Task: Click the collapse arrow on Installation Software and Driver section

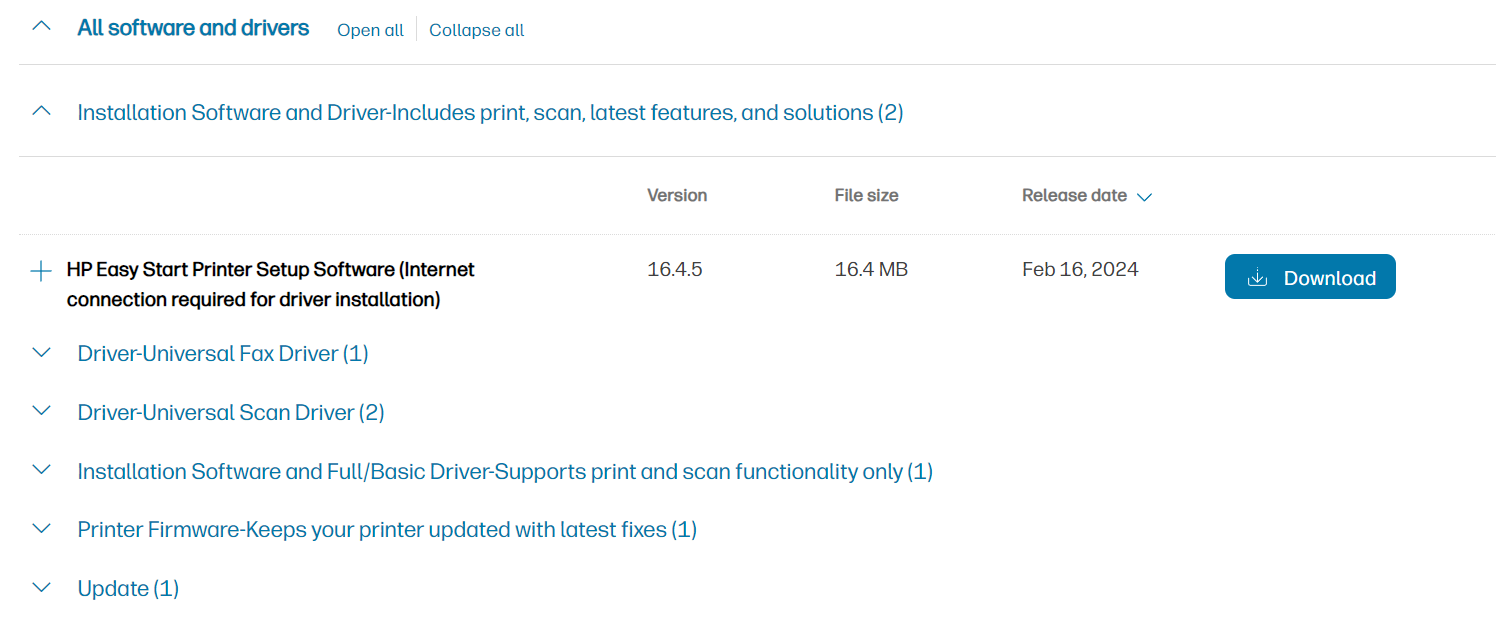Action: pyautogui.click(x=40, y=111)
